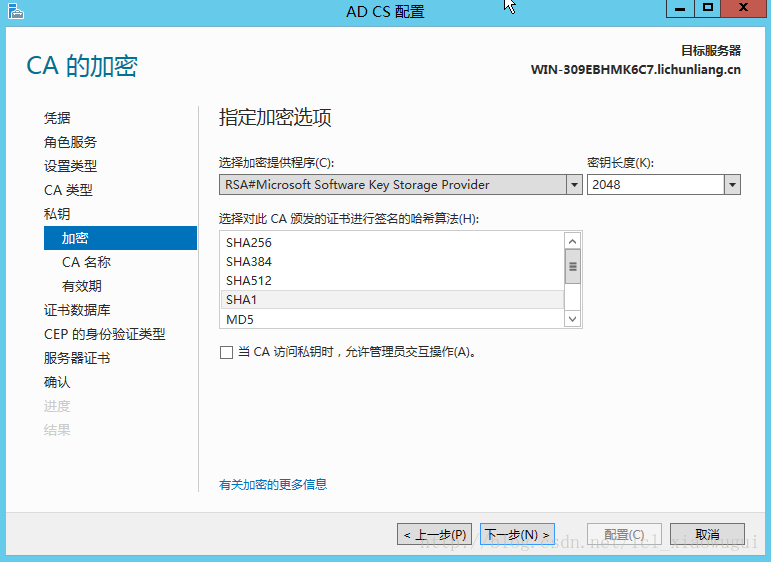This screenshot has width=771, height=562.
Task: Go to 有效期 step in sidebar
Action: [82, 286]
